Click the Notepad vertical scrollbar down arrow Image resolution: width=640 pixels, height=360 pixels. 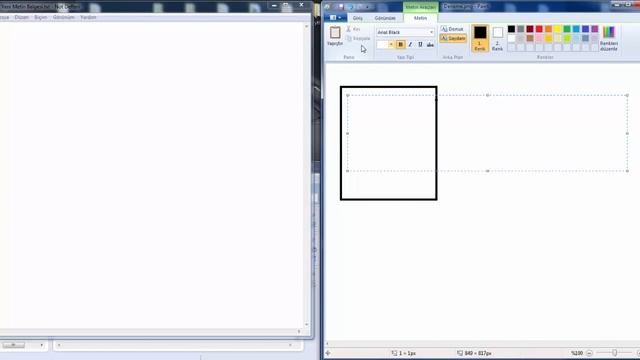[x=307, y=325]
